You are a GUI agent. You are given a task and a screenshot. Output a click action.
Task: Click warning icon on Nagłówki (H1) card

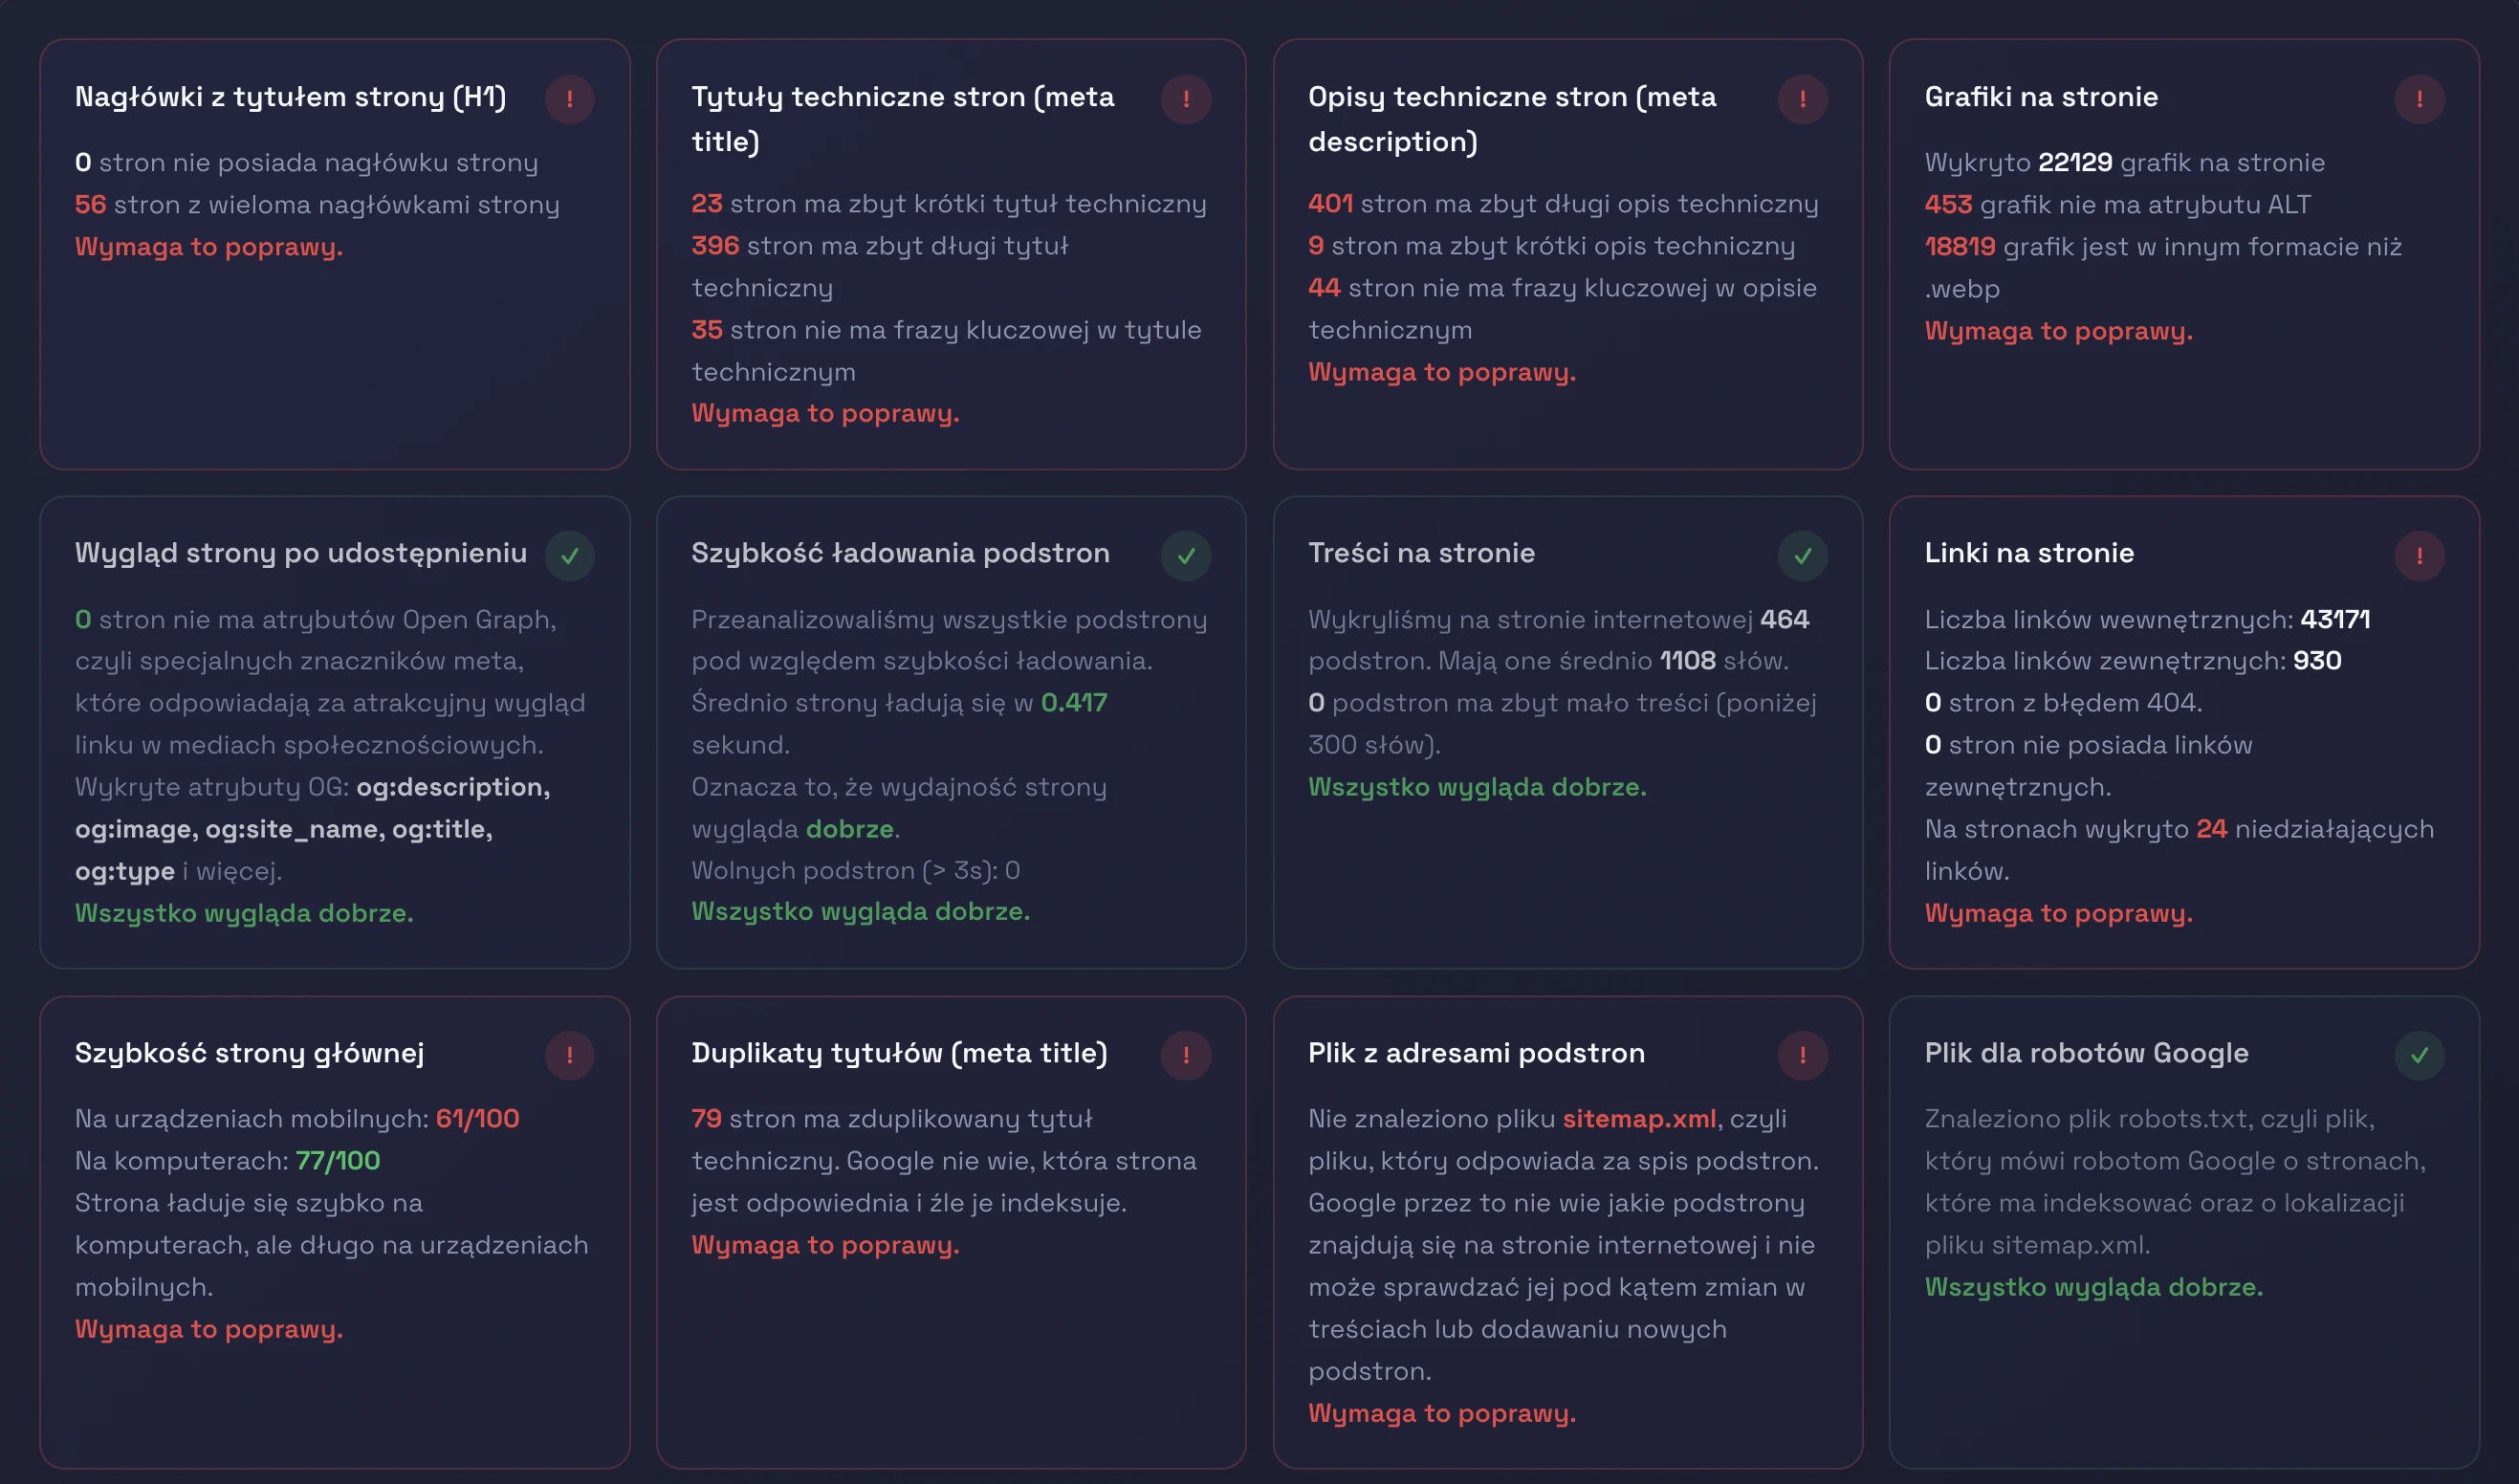click(x=569, y=99)
